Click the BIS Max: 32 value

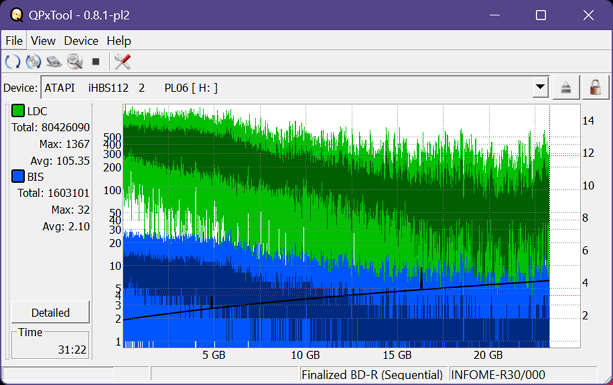tap(70, 210)
